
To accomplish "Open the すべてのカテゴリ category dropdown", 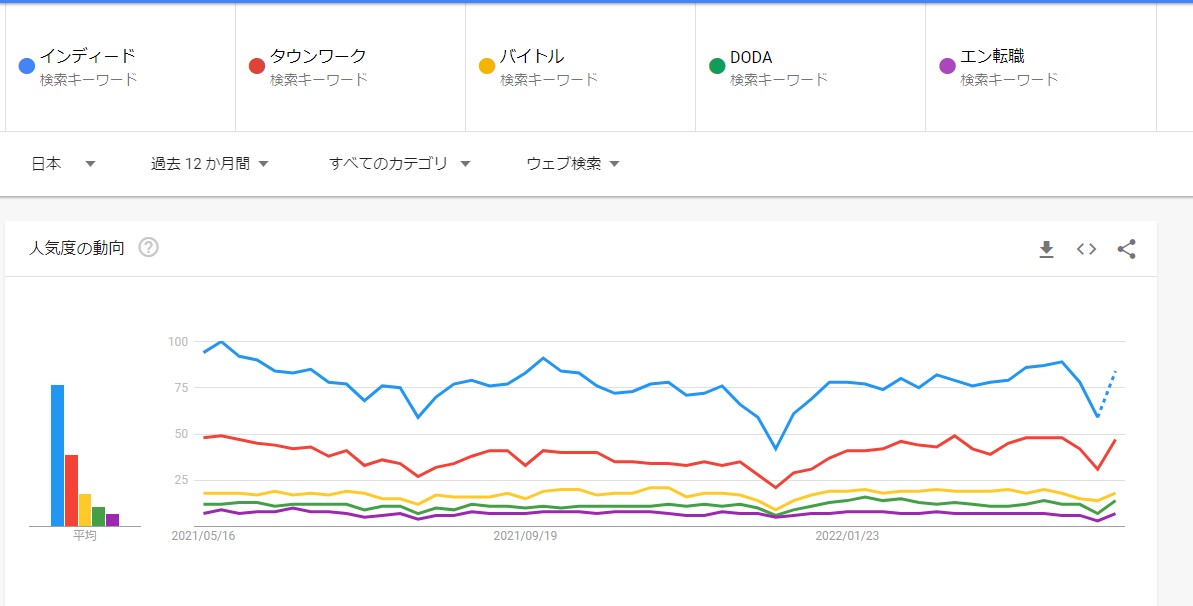I will 399,164.
